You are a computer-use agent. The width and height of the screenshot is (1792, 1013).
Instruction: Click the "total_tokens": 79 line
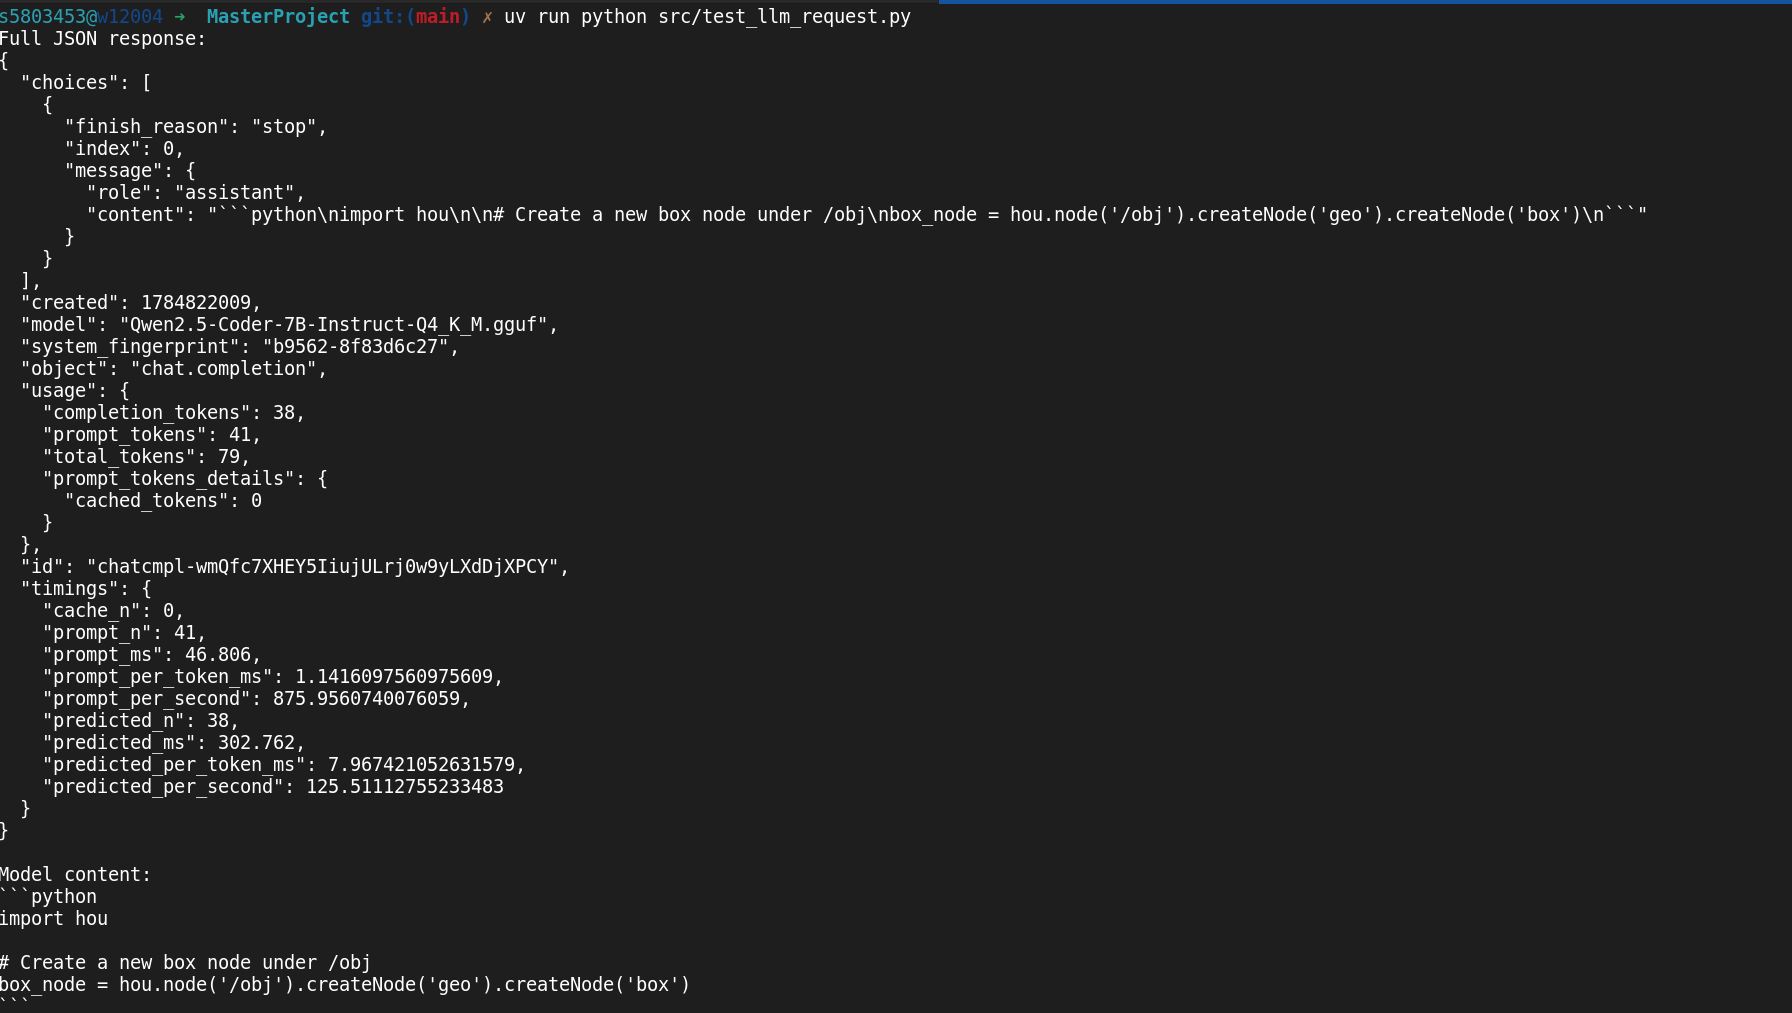147,457
